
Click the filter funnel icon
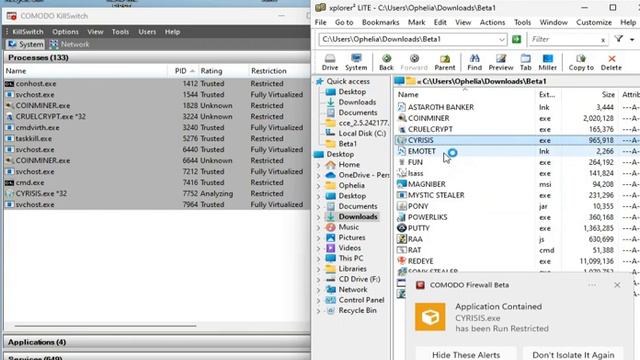(619, 39)
